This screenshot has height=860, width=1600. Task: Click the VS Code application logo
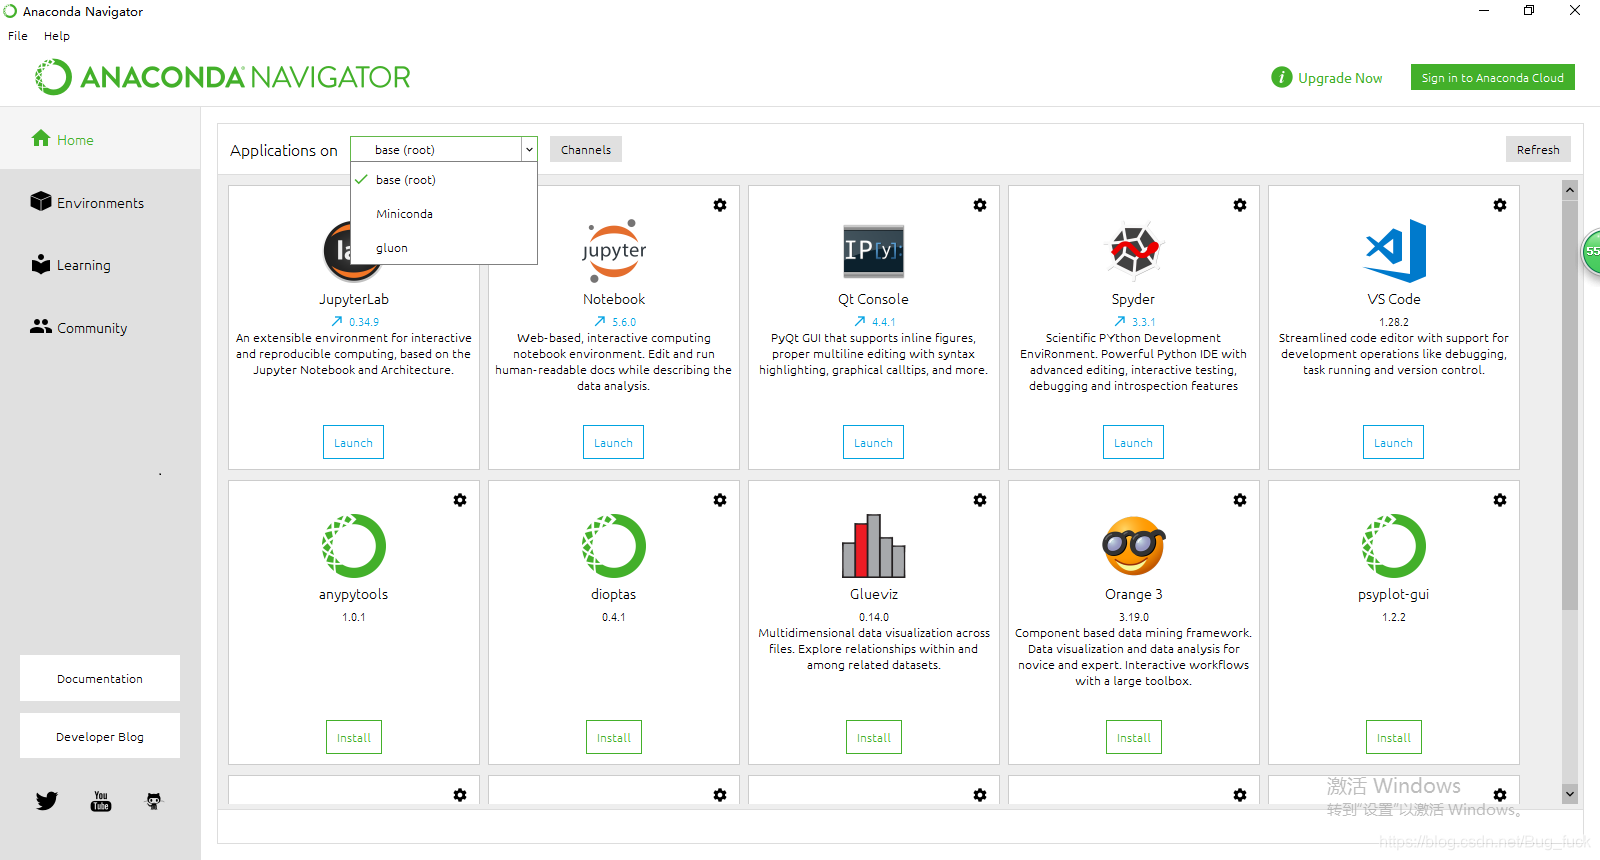[x=1395, y=250]
